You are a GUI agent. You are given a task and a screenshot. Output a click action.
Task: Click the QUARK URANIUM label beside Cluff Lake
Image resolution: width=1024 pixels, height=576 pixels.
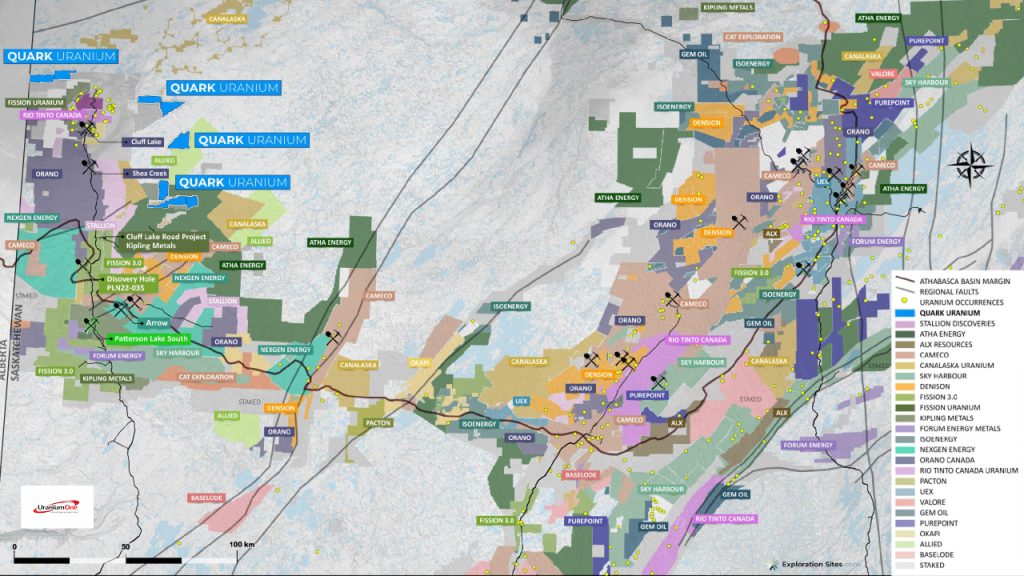(252, 140)
